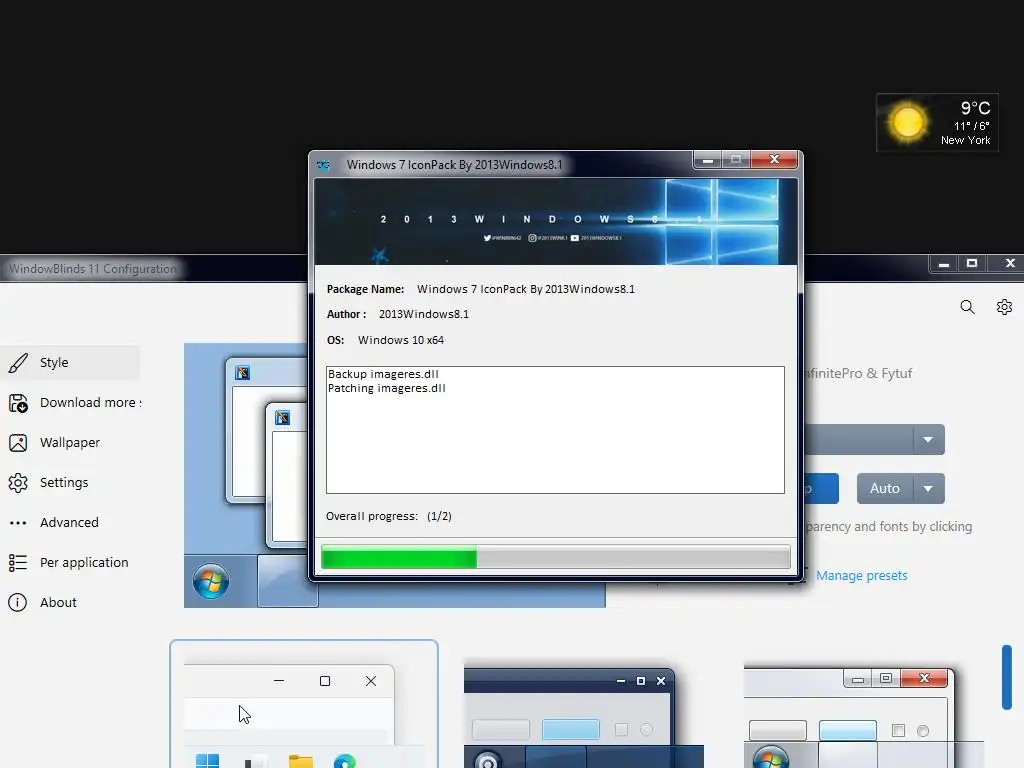Screen dimensions: 1024x768
Task: Select the Windows 11 style thumbnail
Action: pyautogui.click(x=304, y=704)
